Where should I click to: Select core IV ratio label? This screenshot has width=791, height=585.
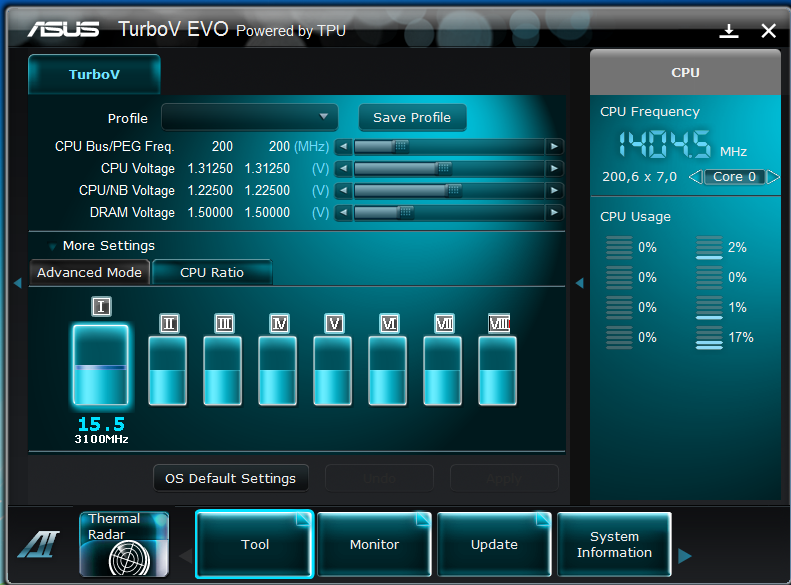(279, 323)
